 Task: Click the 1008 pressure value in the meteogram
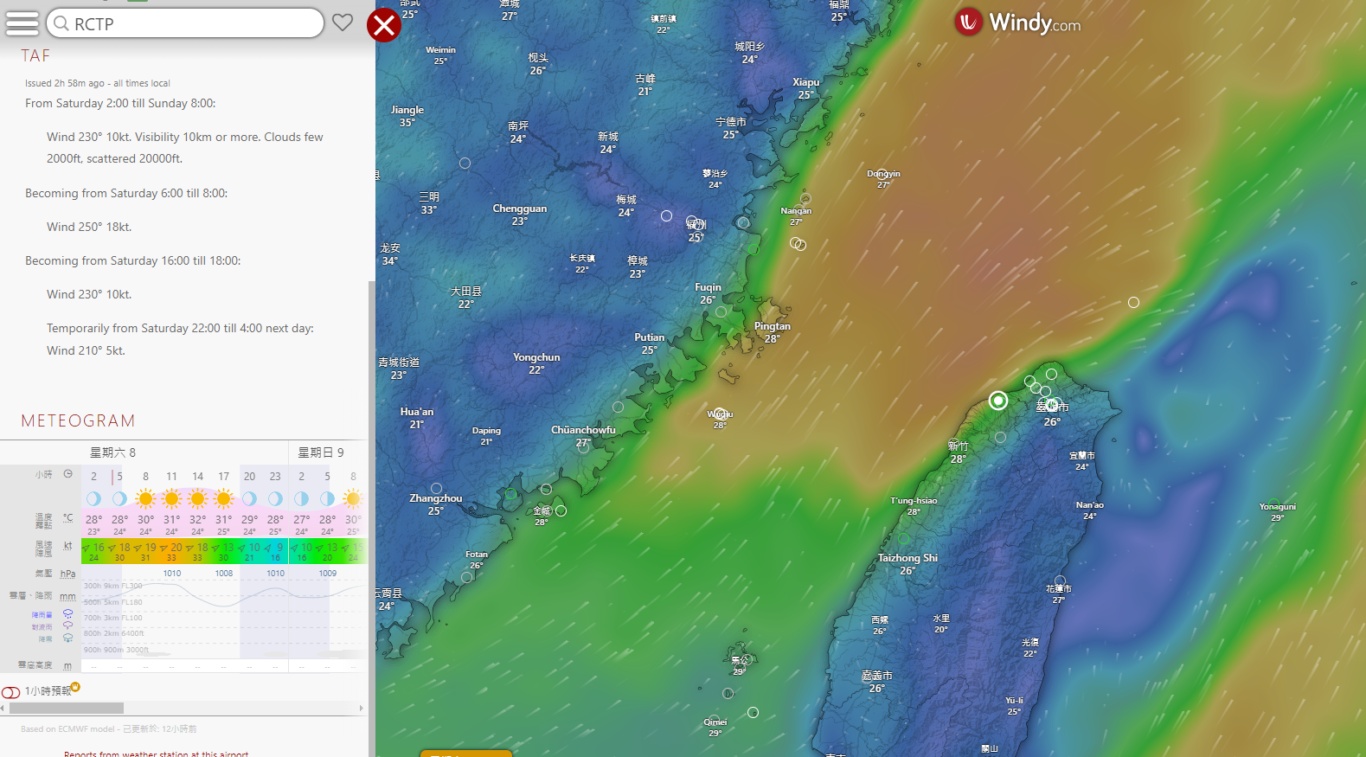(224, 574)
